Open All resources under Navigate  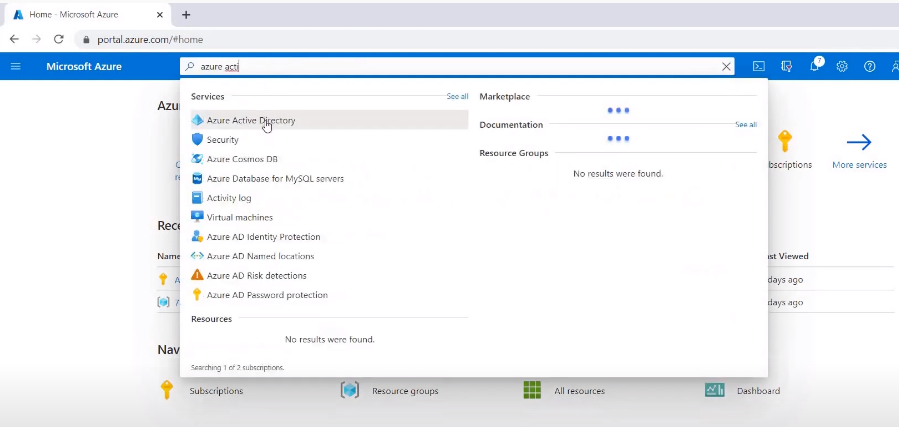pos(579,391)
